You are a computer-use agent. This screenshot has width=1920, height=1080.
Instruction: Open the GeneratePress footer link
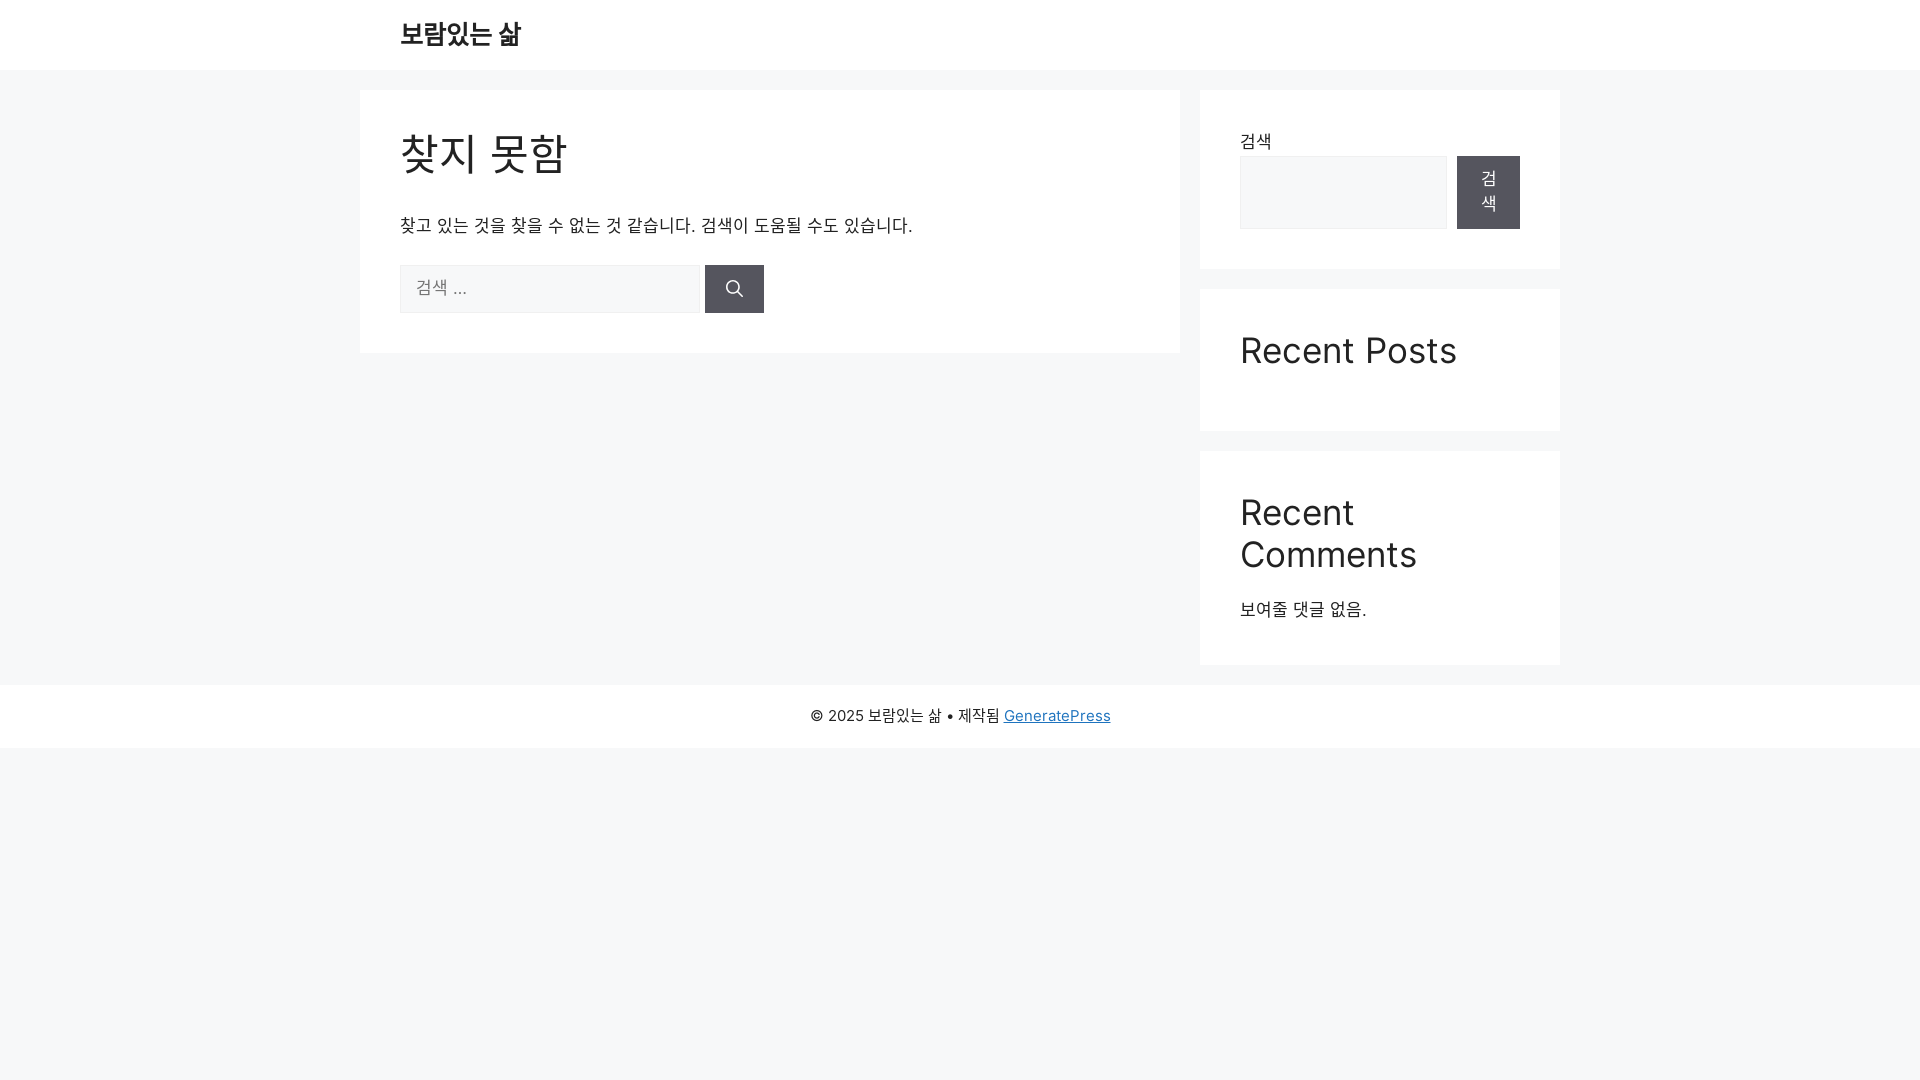coord(1057,716)
